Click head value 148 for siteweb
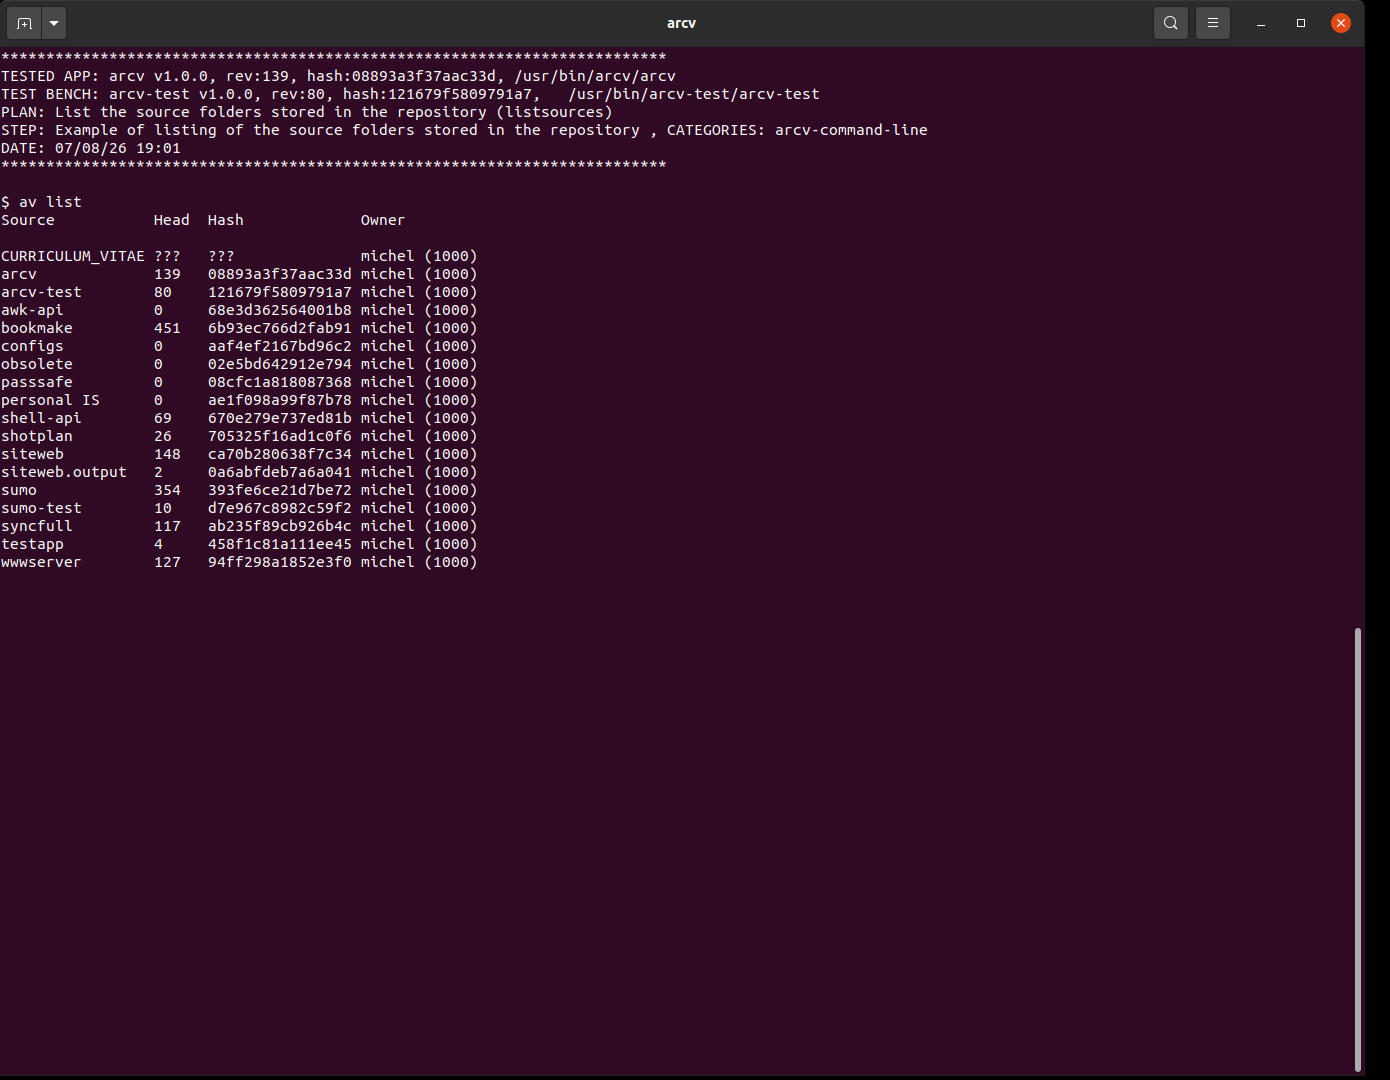Image resolution: width=1390 pixels, height=1080 pixels. 167,454
